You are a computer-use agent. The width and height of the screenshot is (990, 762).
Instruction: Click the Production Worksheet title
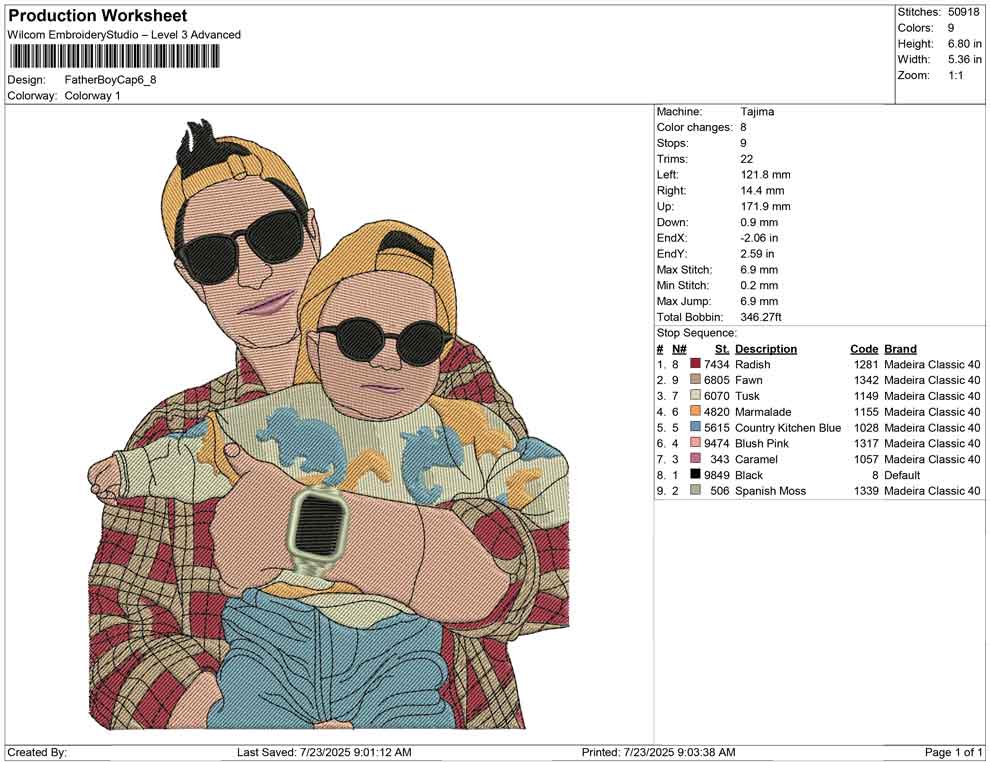pos(97,16)
